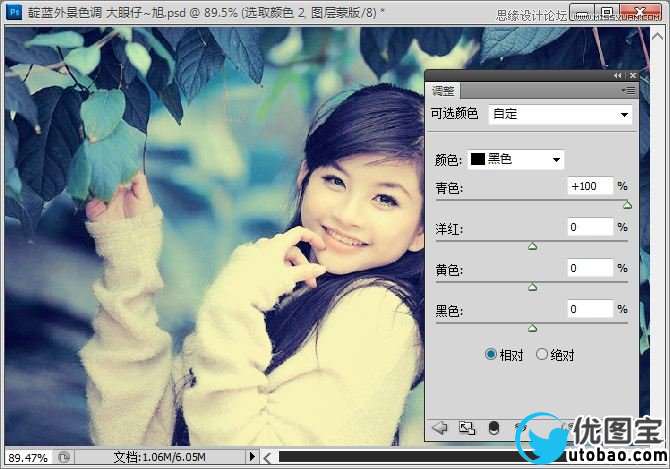Screen dimensions: 670x469
Task: Click the 洋红: label
Action: tap(449, 229)
